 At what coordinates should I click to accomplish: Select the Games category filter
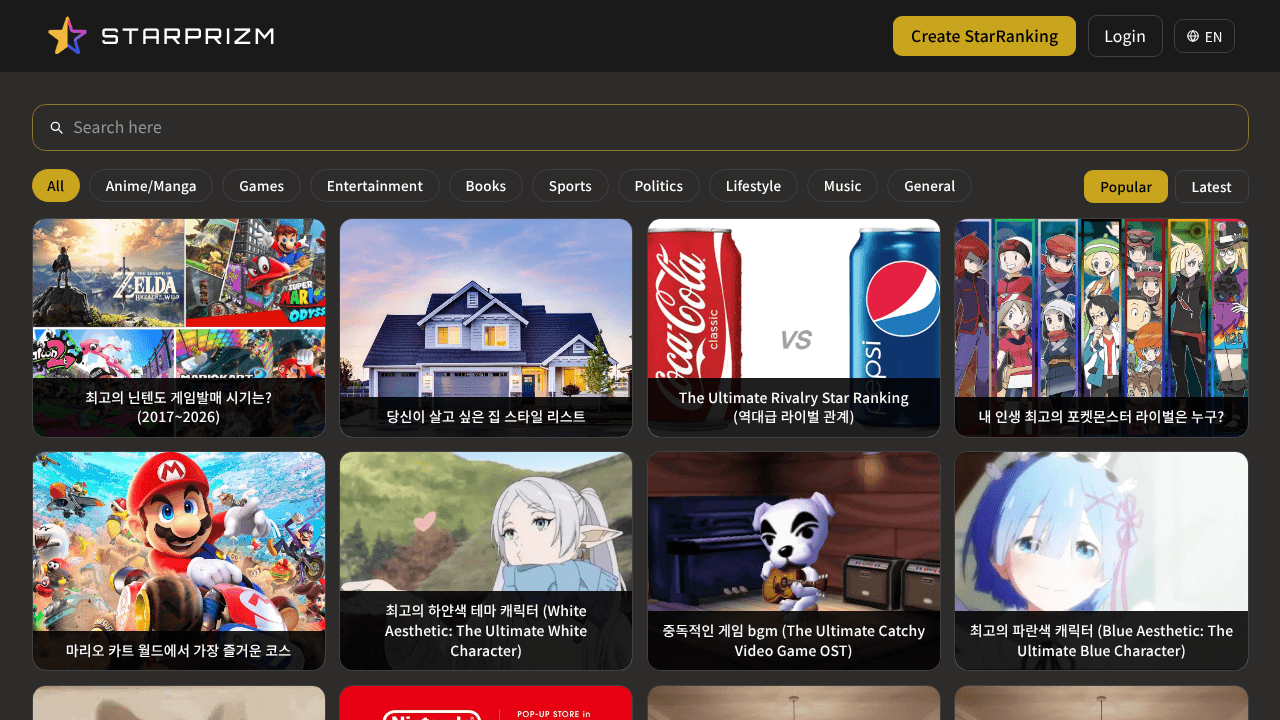pos(262,186)
